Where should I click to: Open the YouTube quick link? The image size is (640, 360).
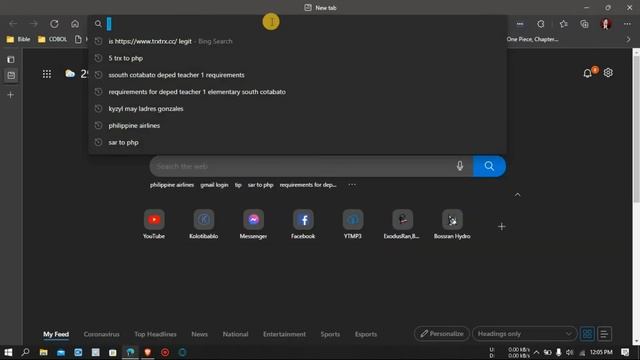[154, 224]
